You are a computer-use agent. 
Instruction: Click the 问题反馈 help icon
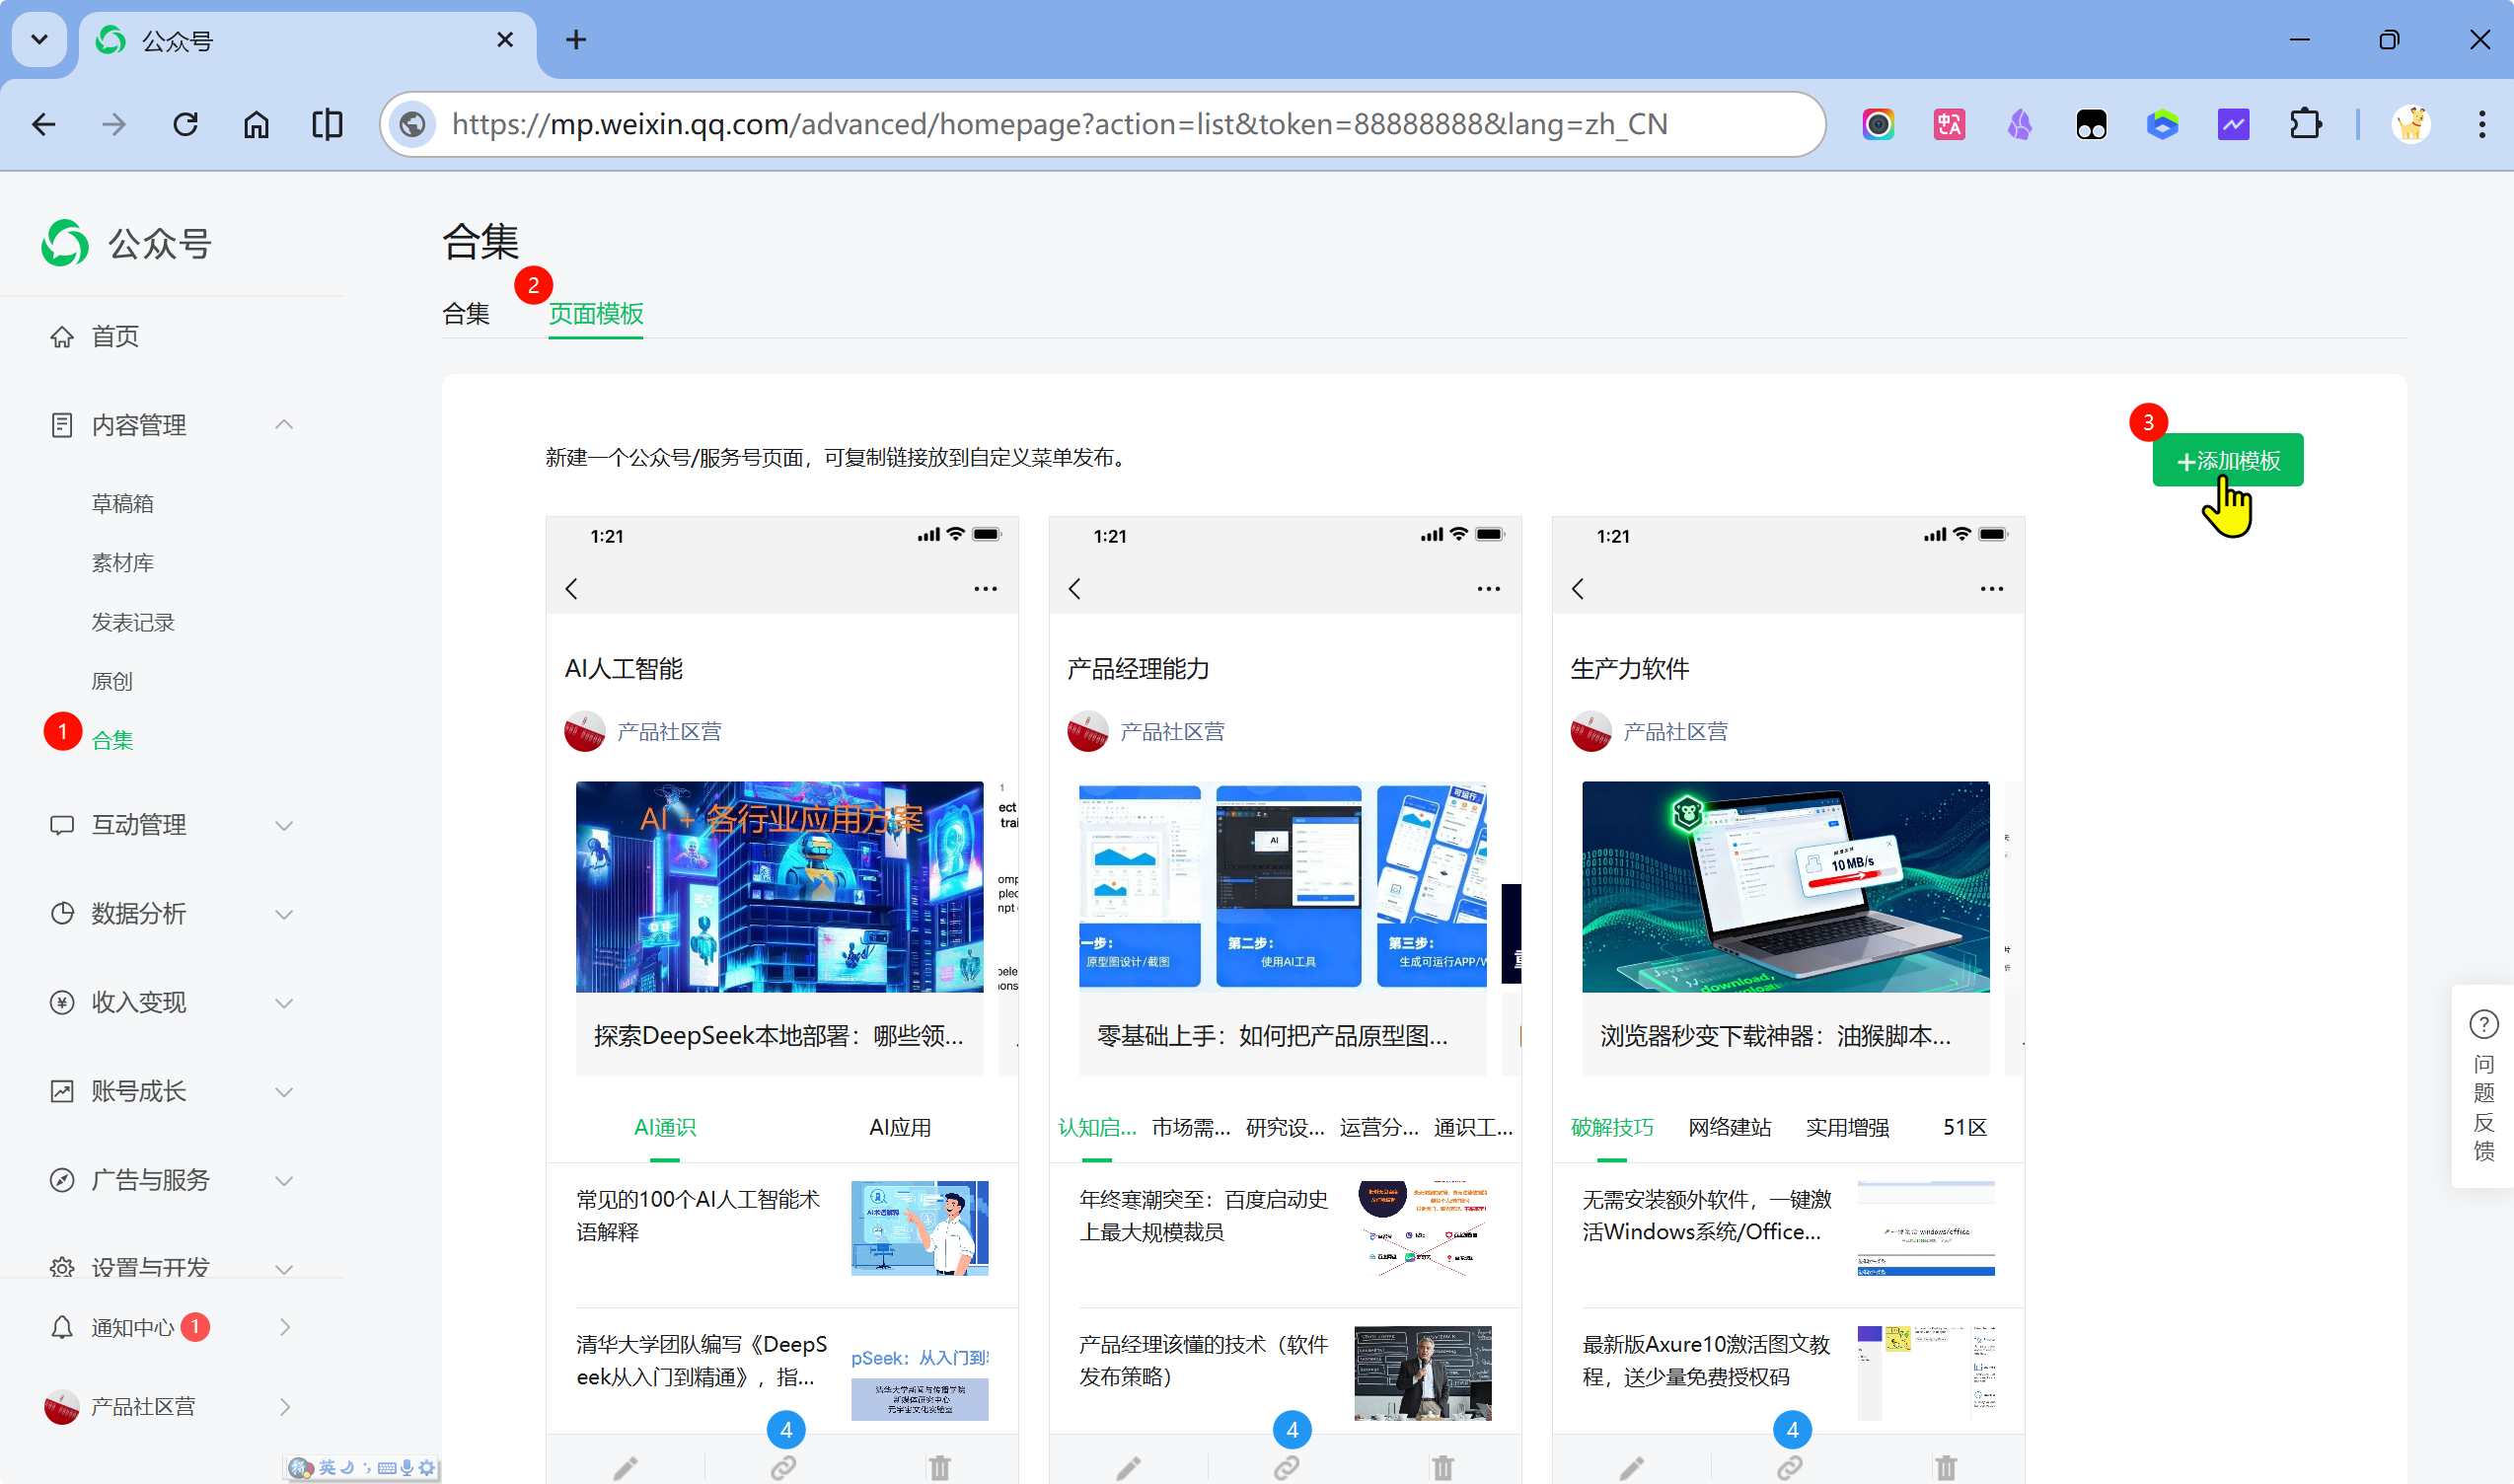2483,1025
